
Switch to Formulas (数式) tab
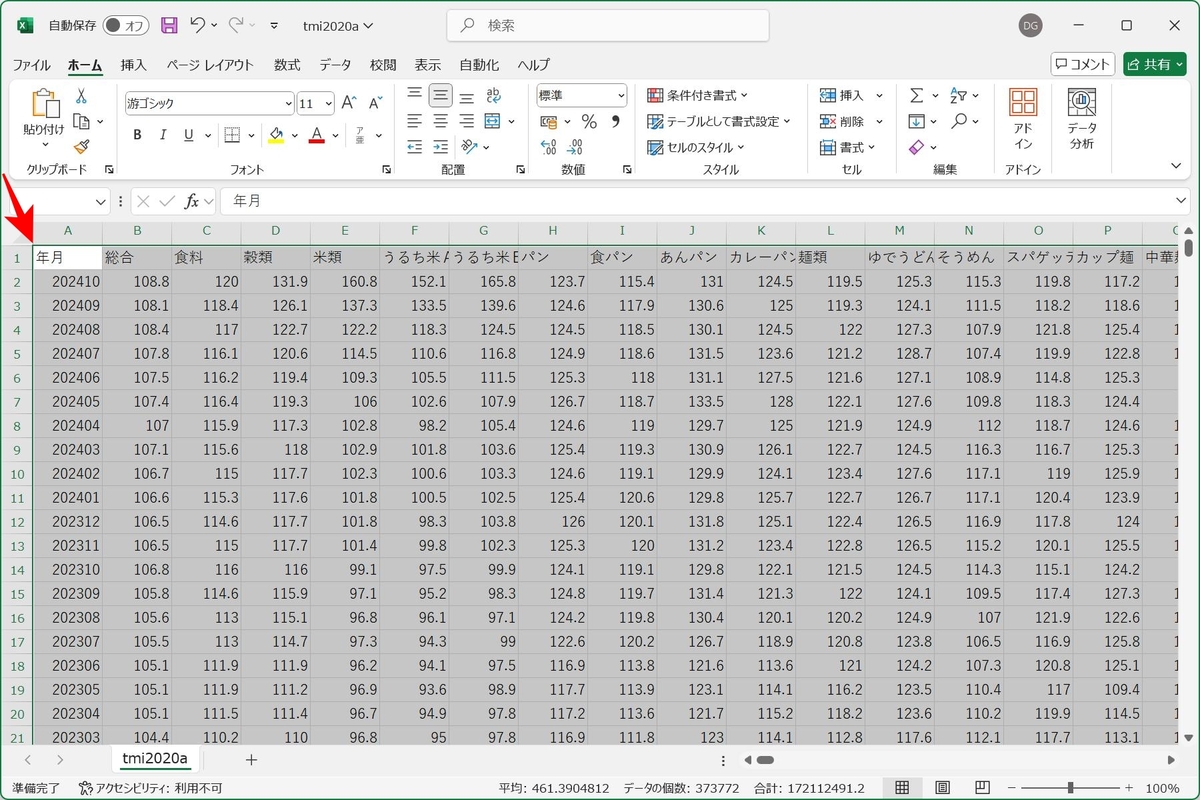(x=287, y=65)
